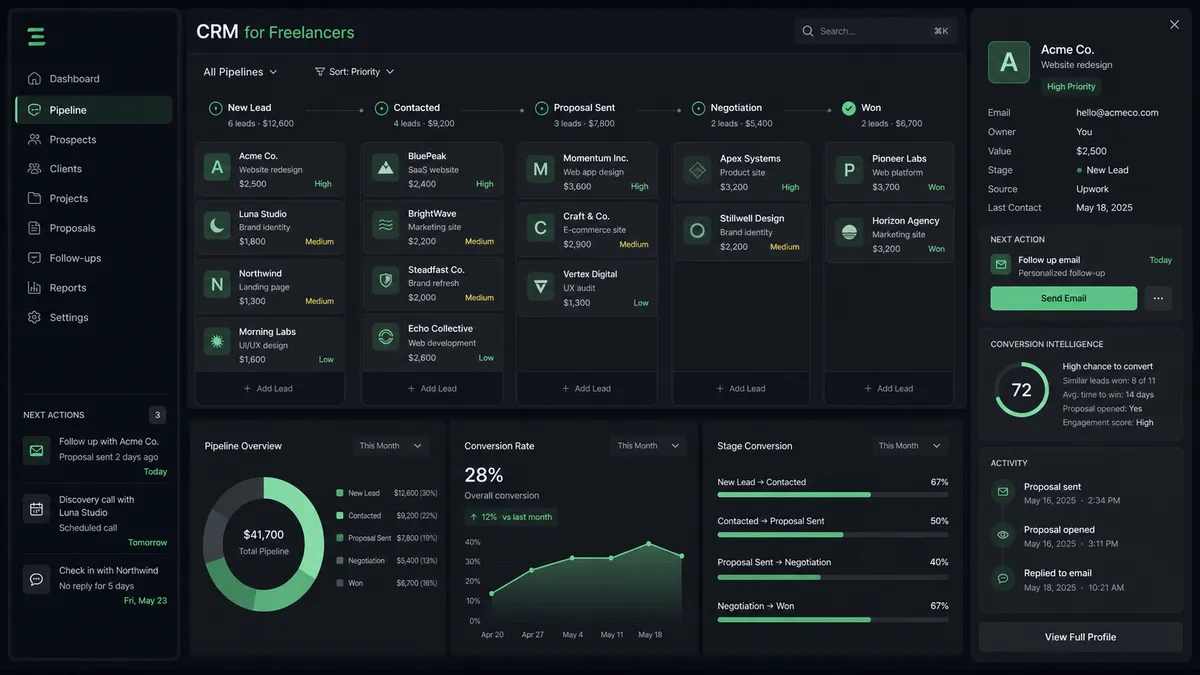Viewport: 1200px width, 675px height.
Task: Click the Prospects people icon
Action: click(35, 140)
